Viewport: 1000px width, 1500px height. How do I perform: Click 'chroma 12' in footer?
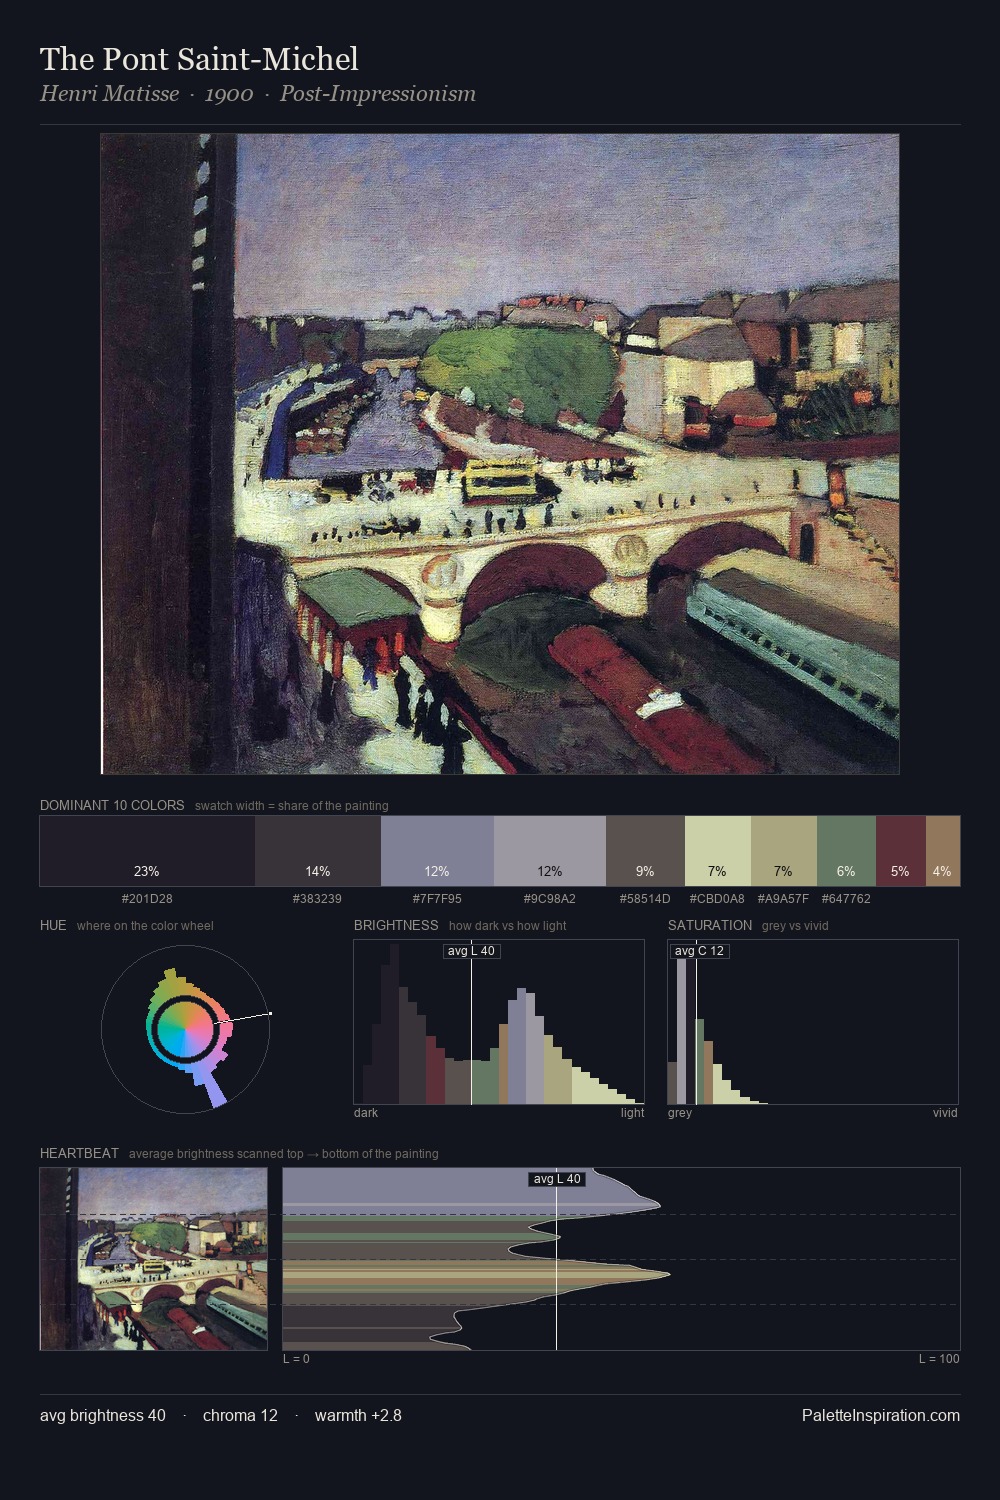(240, 1415)
